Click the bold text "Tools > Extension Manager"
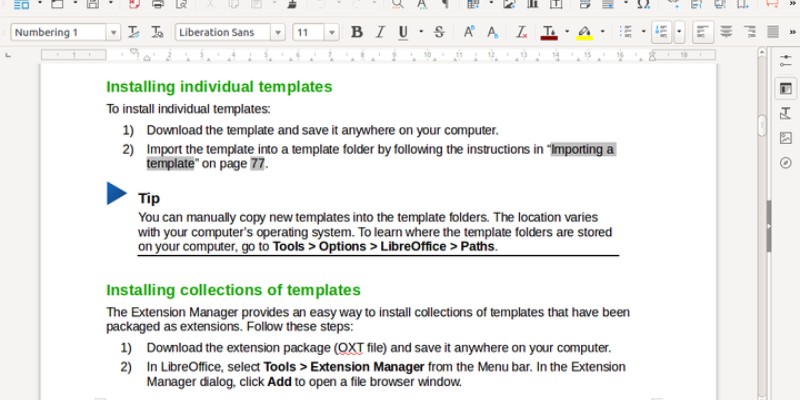Viewport: 800px width, 400px height. coord(344,367)
